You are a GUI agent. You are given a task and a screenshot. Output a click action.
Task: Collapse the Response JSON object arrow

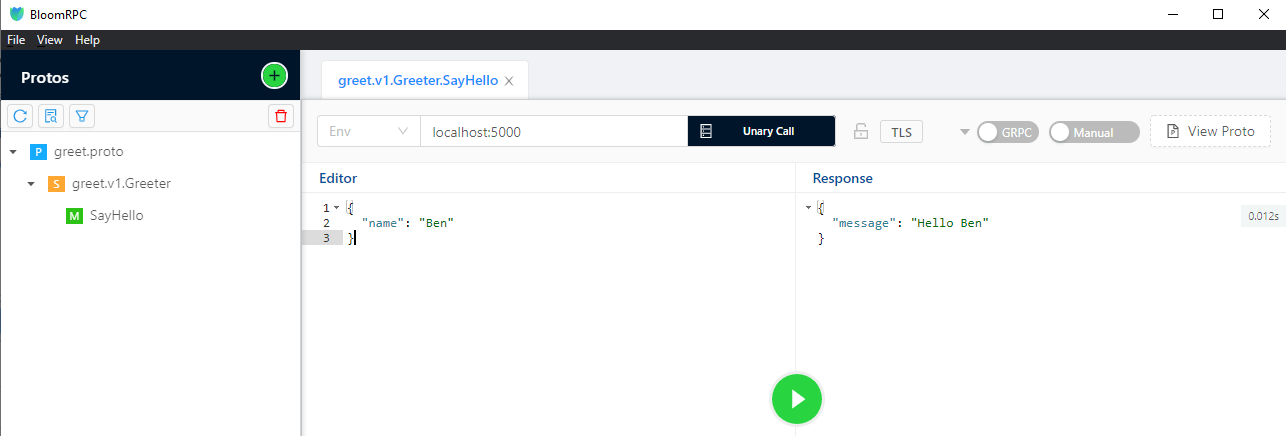pyautogui.click(x=808, y=207)
